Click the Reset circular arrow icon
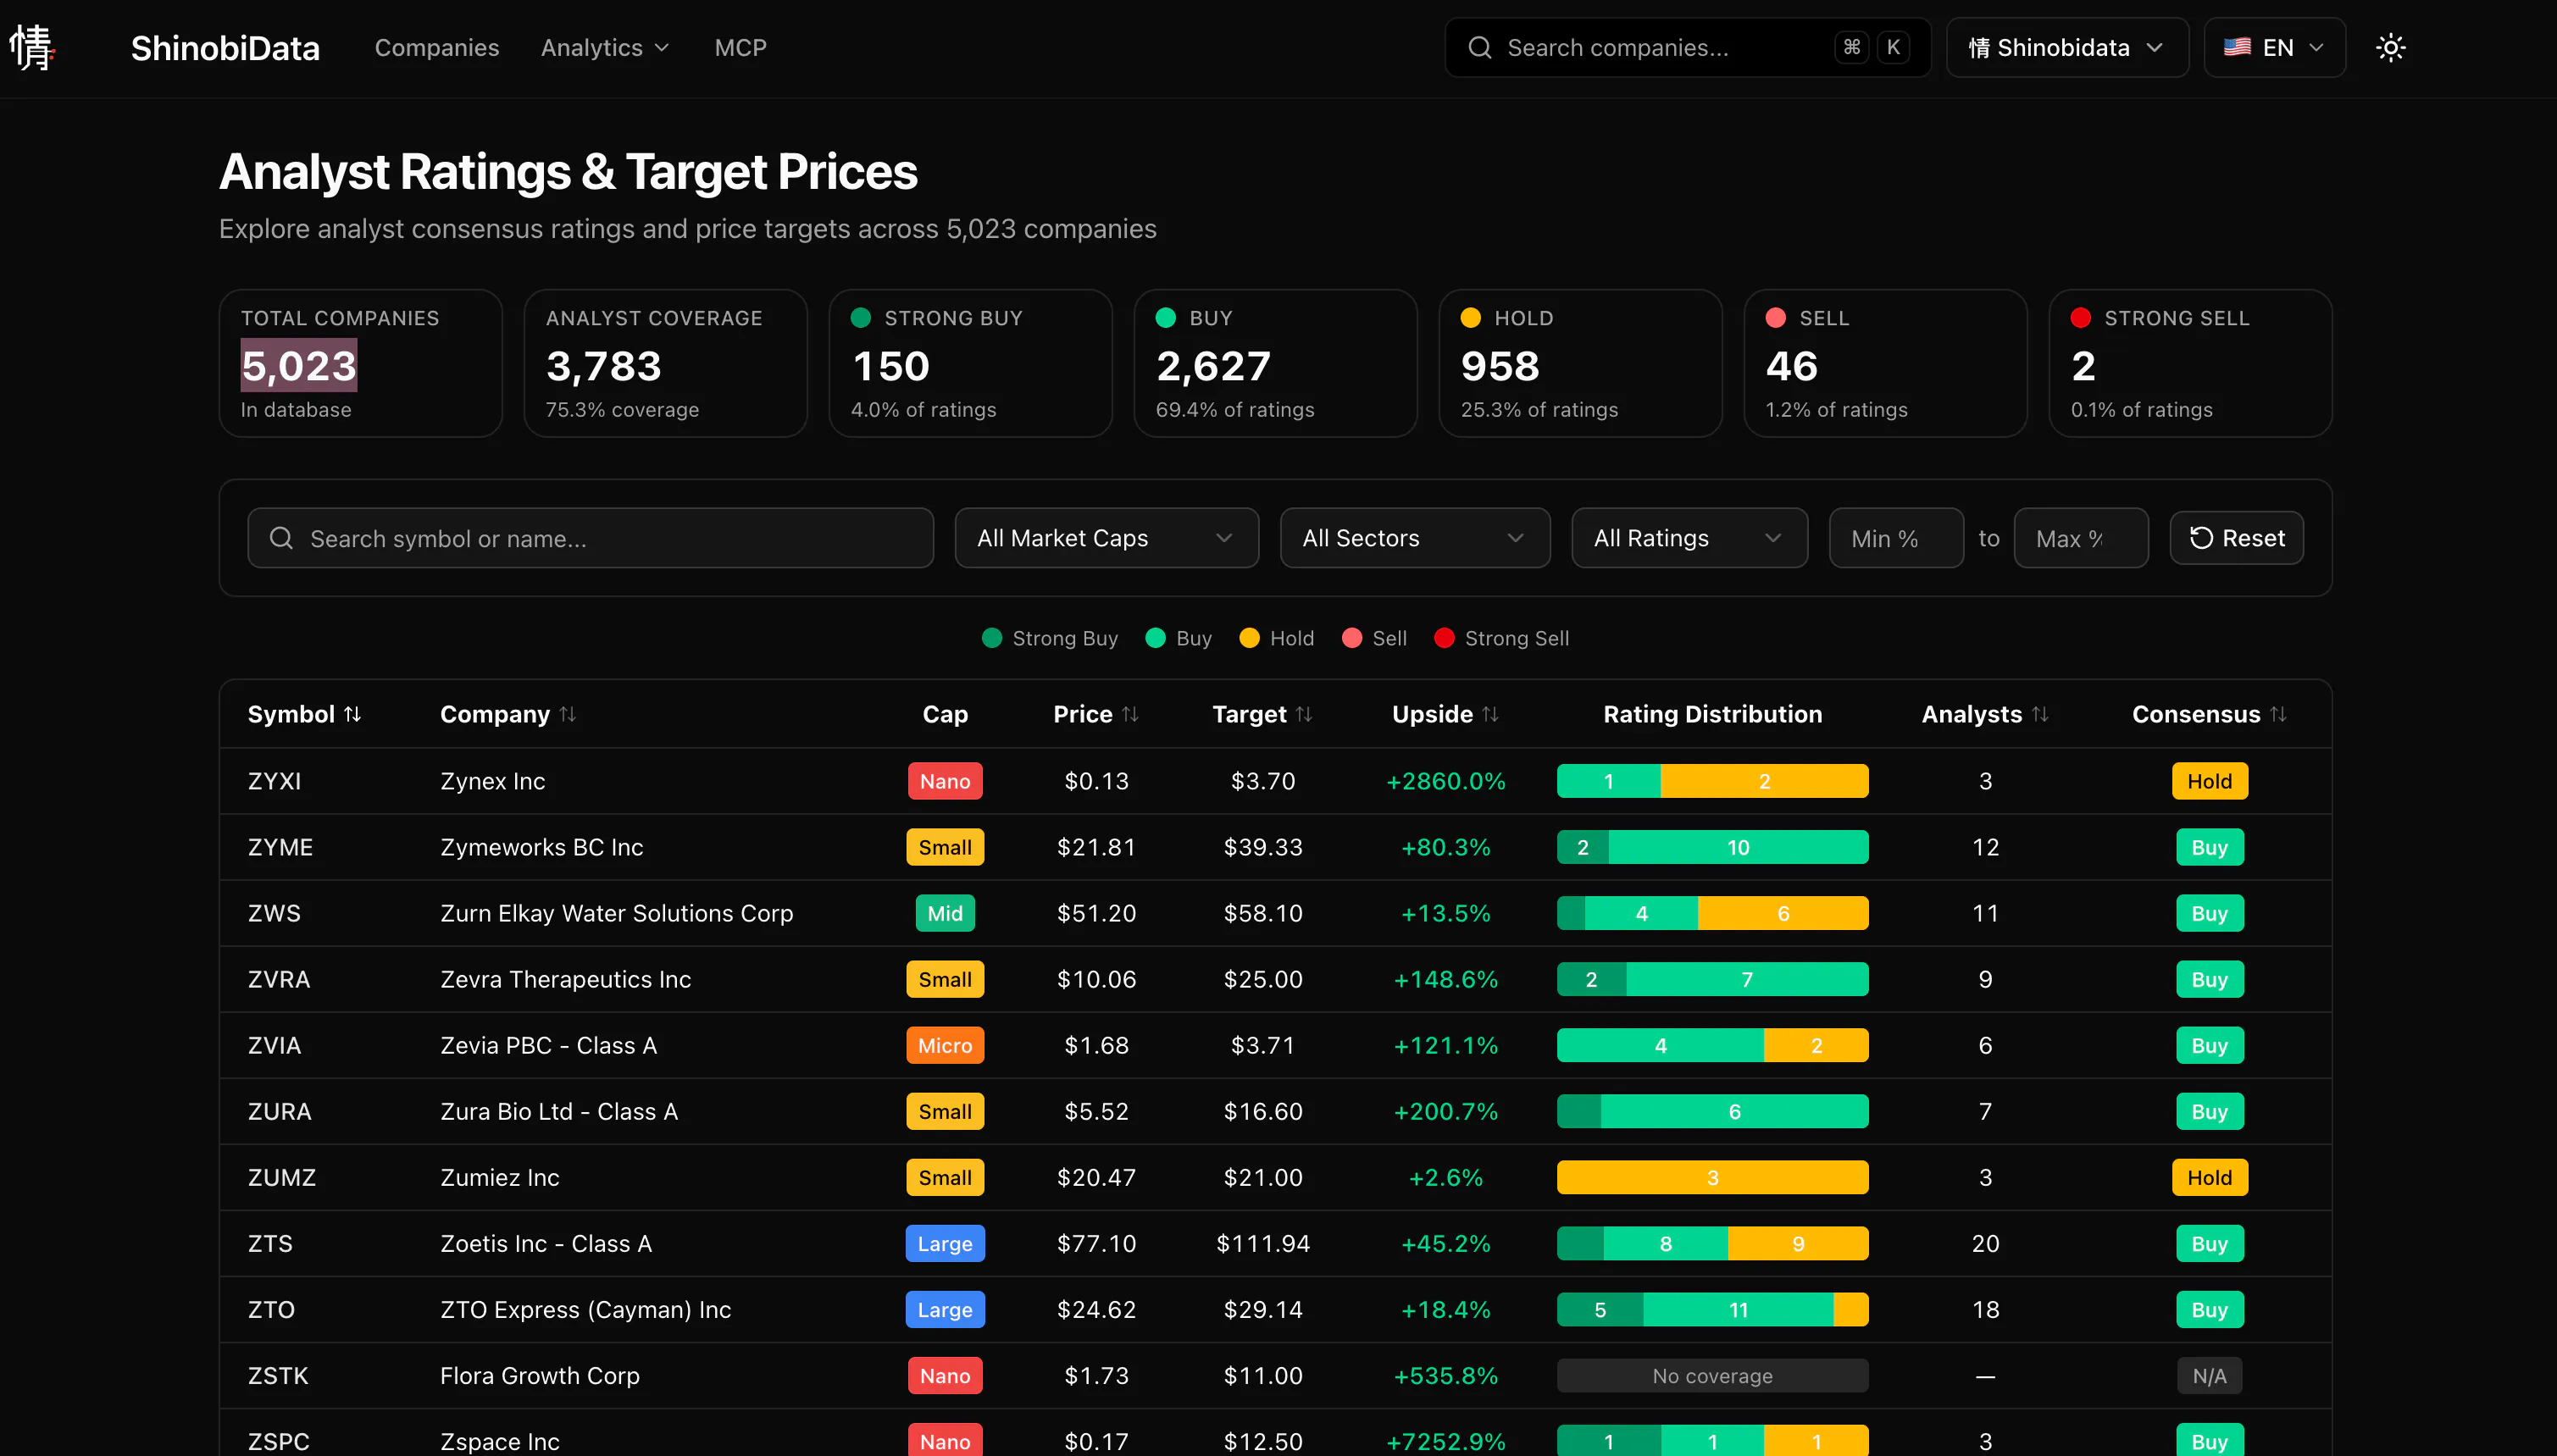The image size is (2557, 1456). pyautogui.click(x=2201, y=538)
